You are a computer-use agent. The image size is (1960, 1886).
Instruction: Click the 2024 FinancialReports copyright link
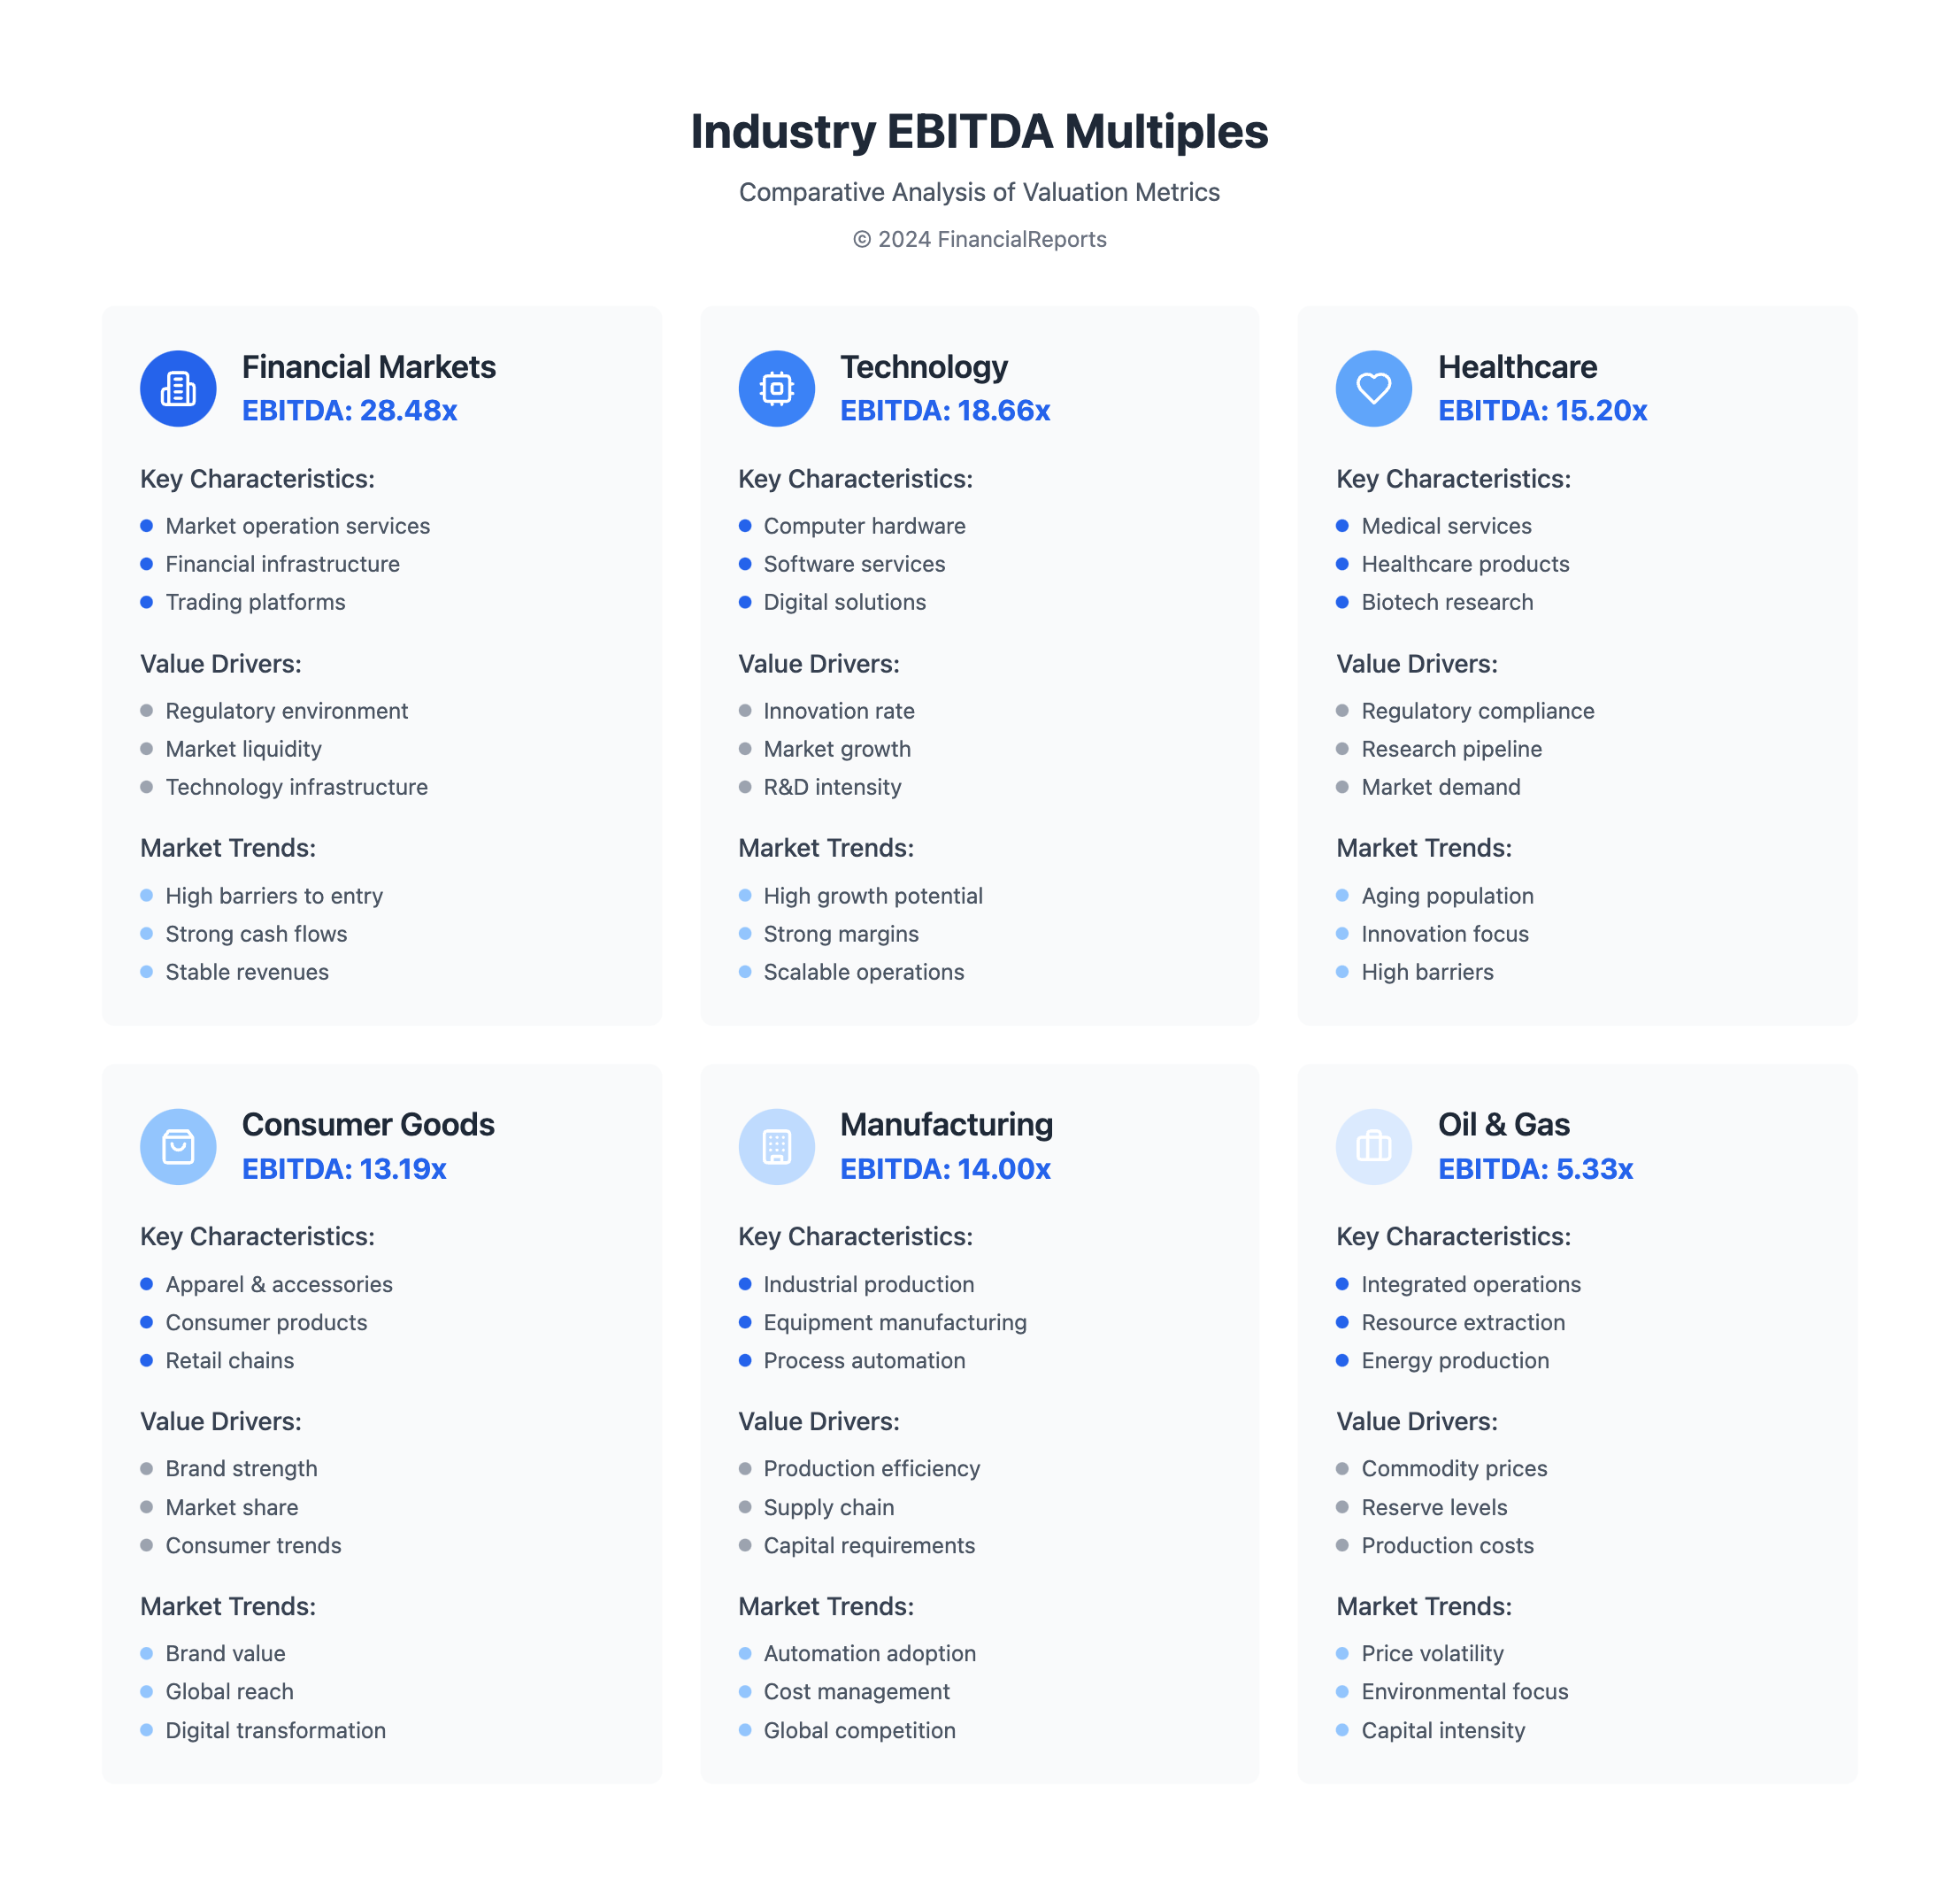[x=980, y=239]
